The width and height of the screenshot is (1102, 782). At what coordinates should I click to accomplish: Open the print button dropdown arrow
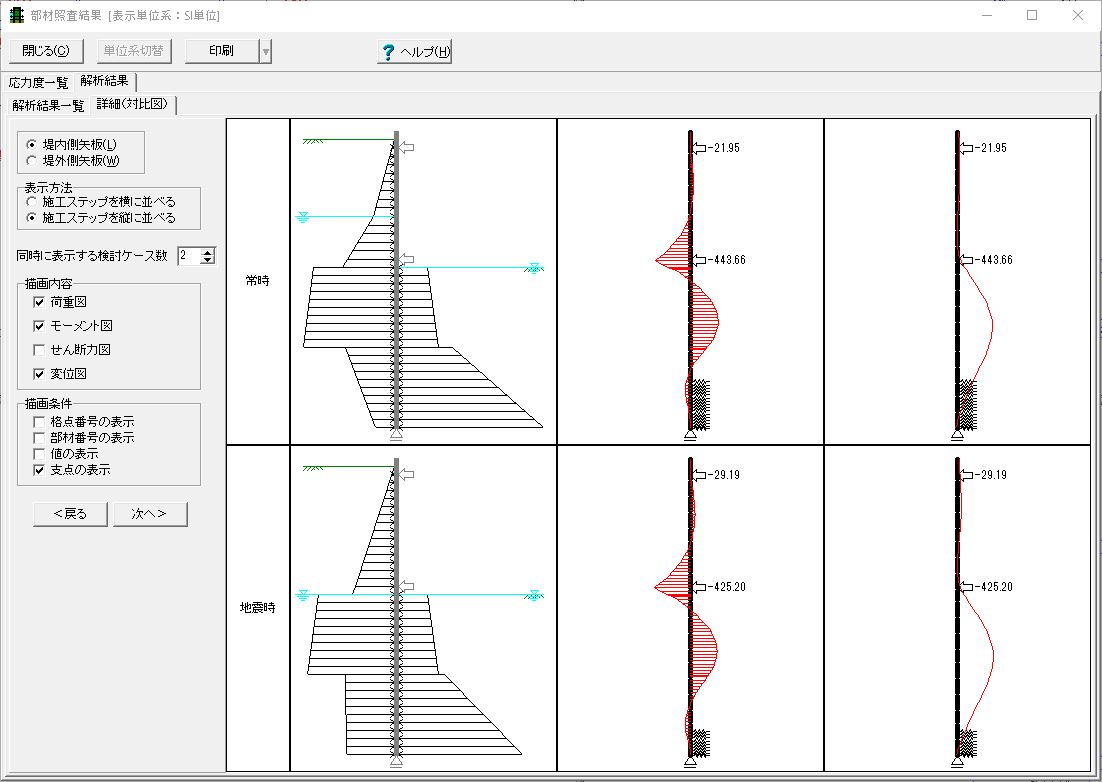tap(265, 51)
